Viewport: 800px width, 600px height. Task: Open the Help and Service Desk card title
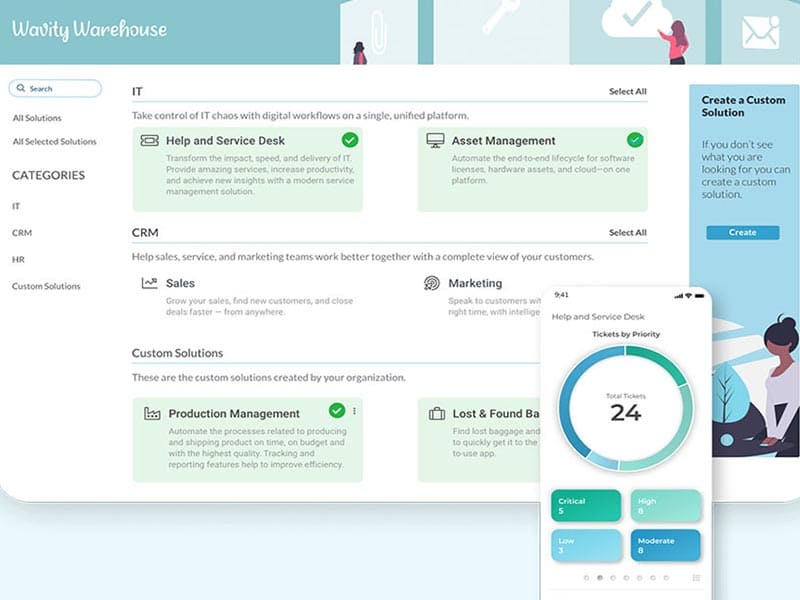pos(225,140)
